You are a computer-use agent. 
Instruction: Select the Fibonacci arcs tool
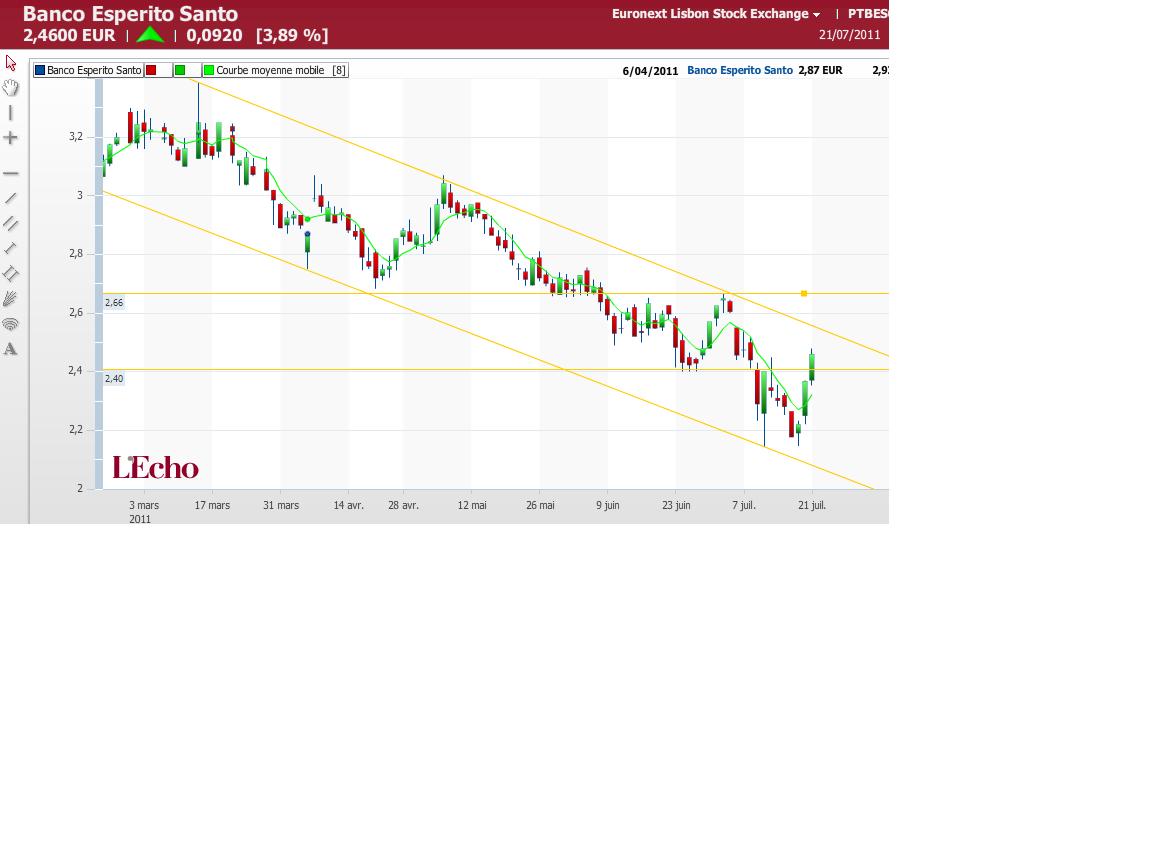tap(10, 324)
